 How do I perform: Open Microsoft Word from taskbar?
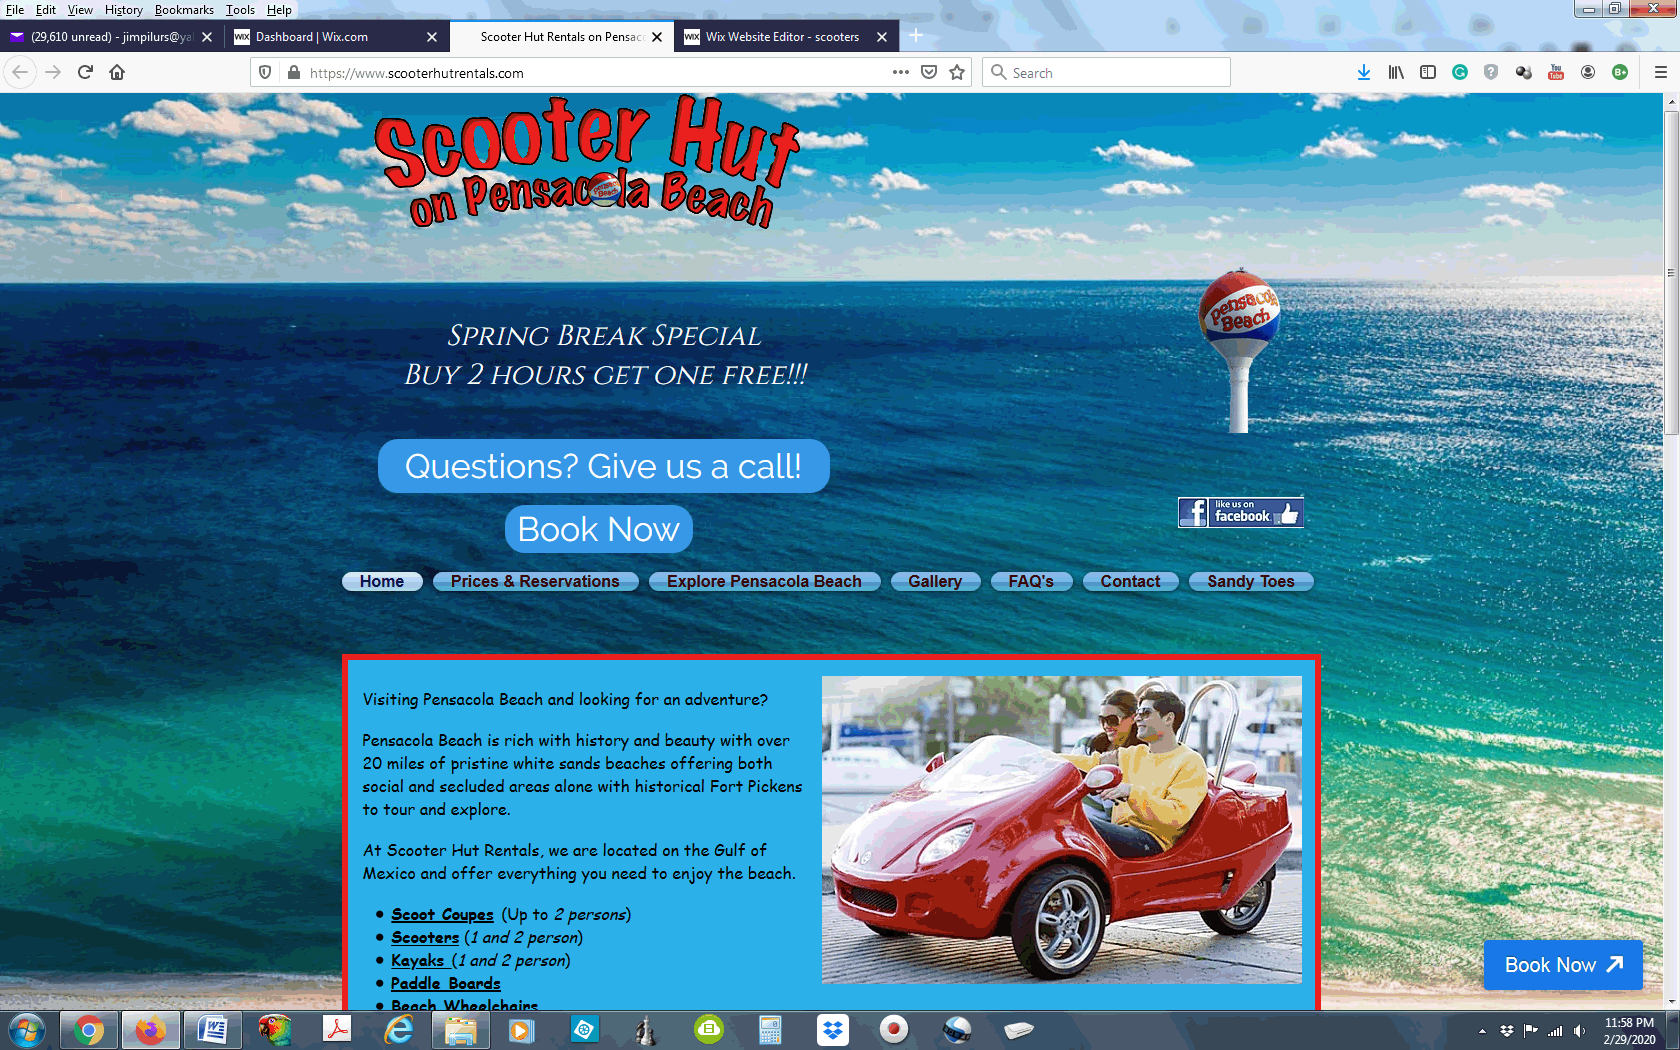point(212,1029)
